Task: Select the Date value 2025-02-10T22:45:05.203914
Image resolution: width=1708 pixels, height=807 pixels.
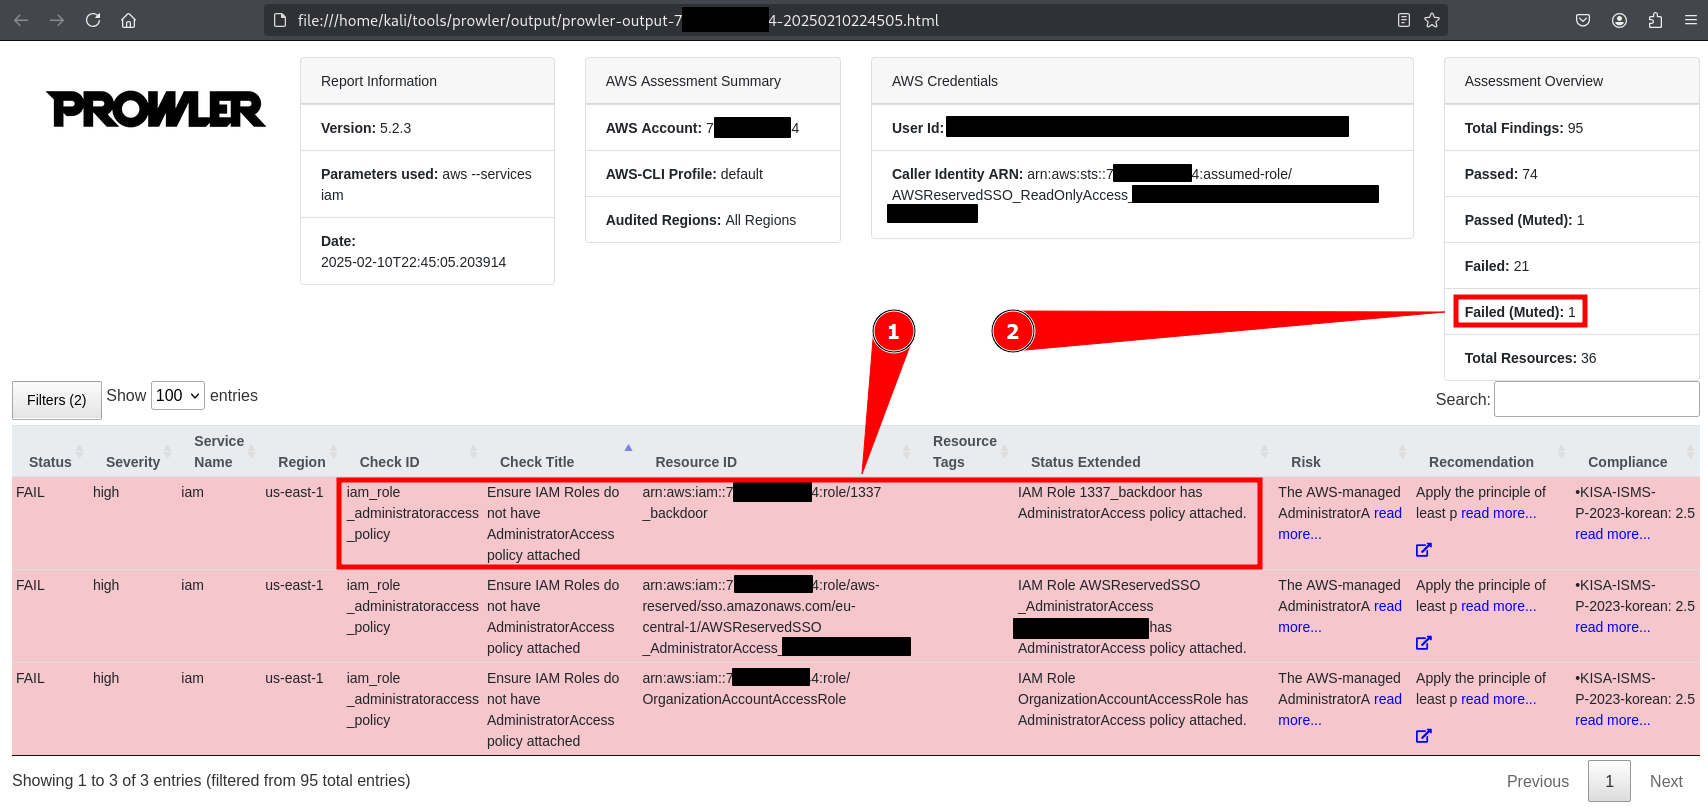Action: pyautogui.click(x=413, y=262)
